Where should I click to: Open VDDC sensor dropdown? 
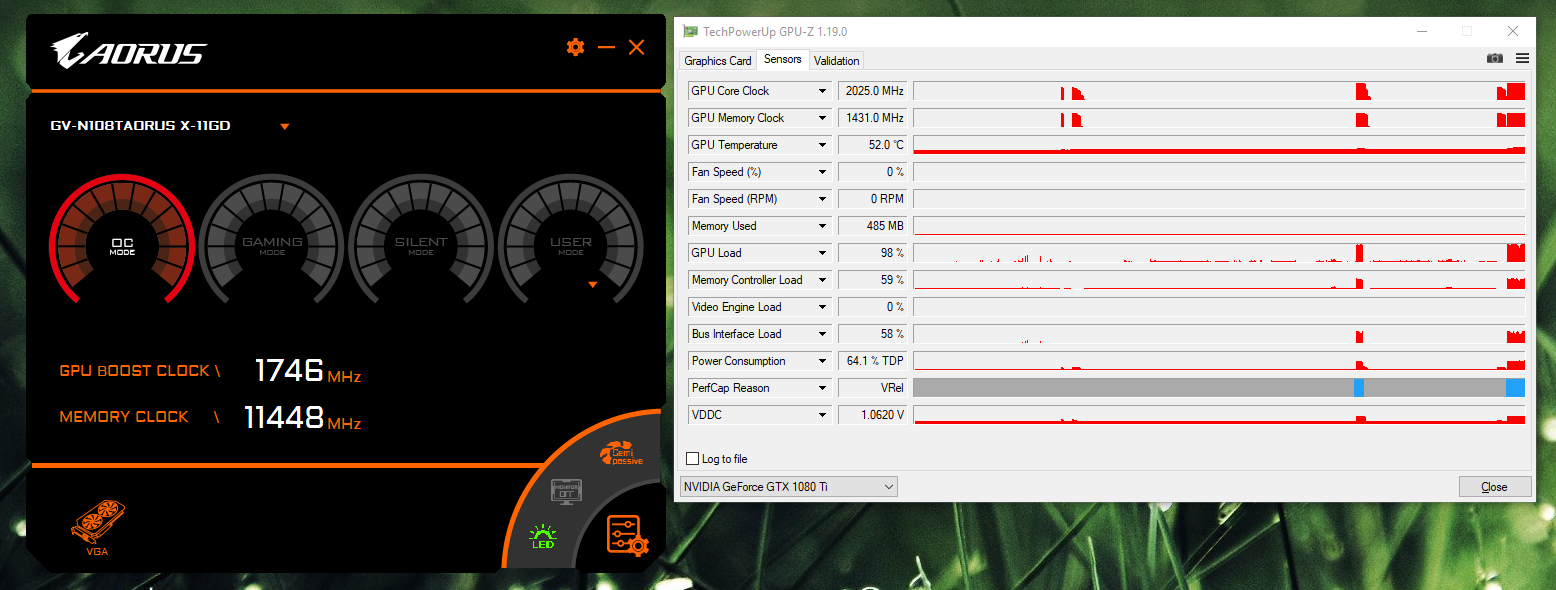pyautogui.click(x=822, y=415)
